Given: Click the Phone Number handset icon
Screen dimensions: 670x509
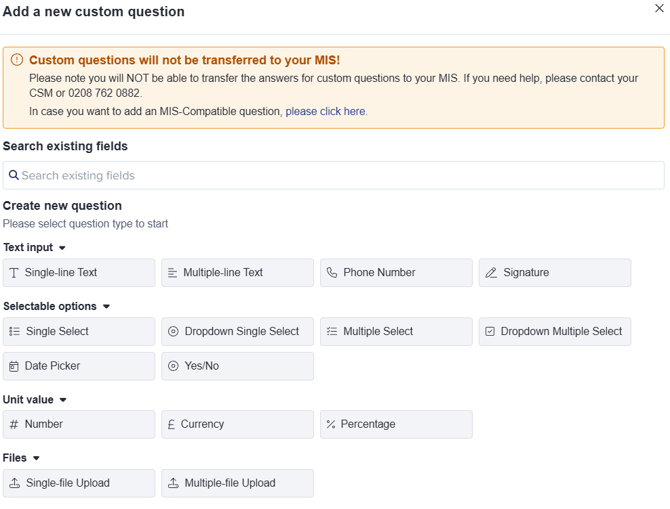Looking at the screenshot, I should [x=332, y=272].
